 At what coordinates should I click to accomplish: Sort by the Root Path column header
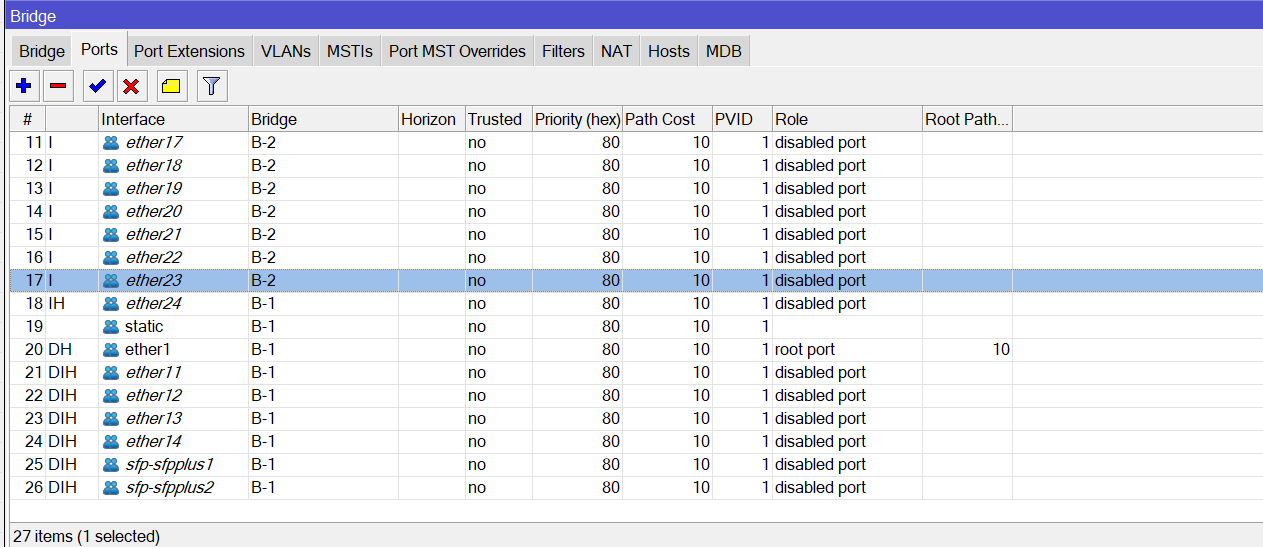click(x=967, y=119)
